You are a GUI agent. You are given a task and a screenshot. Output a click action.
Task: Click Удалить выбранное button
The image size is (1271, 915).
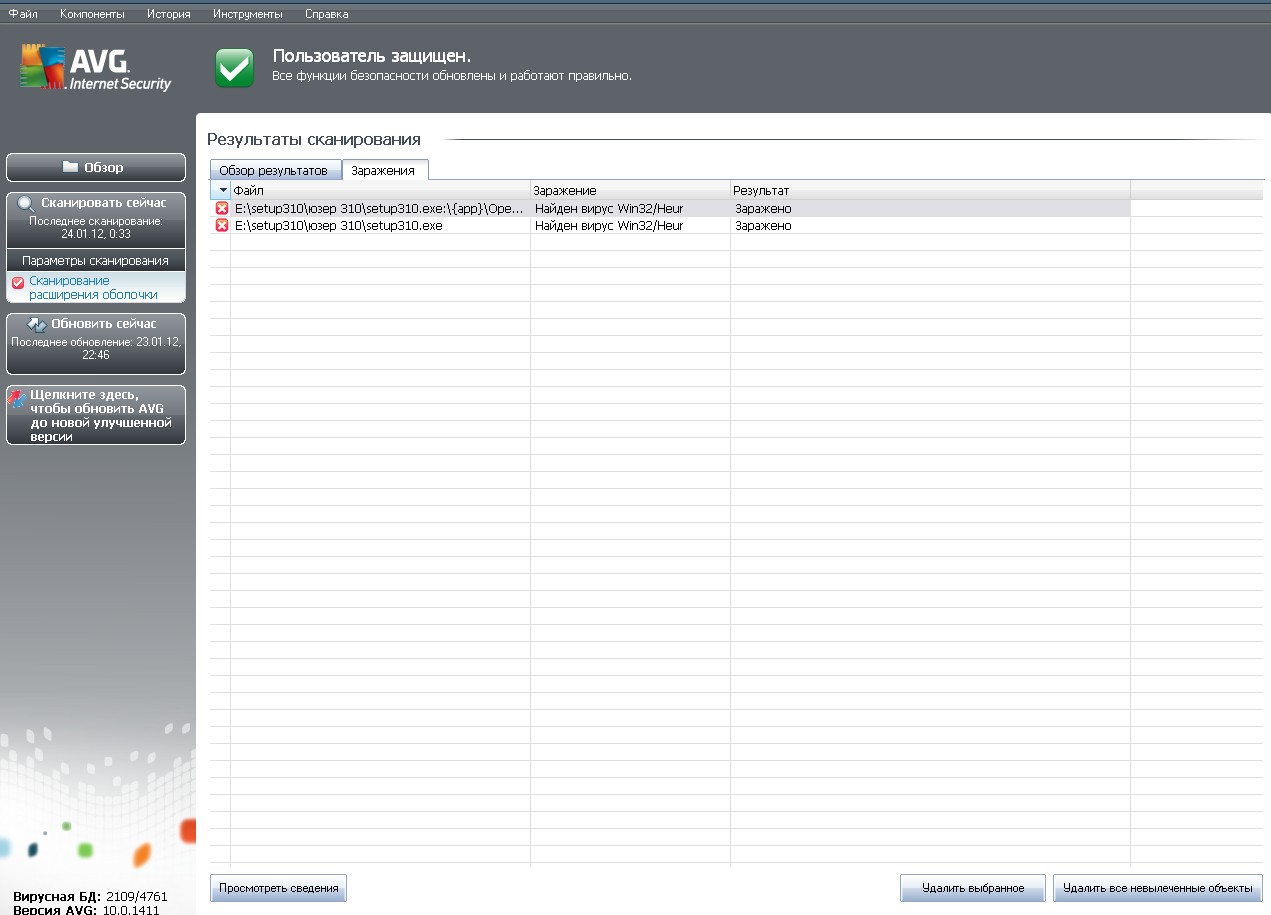tap(972, 888)
